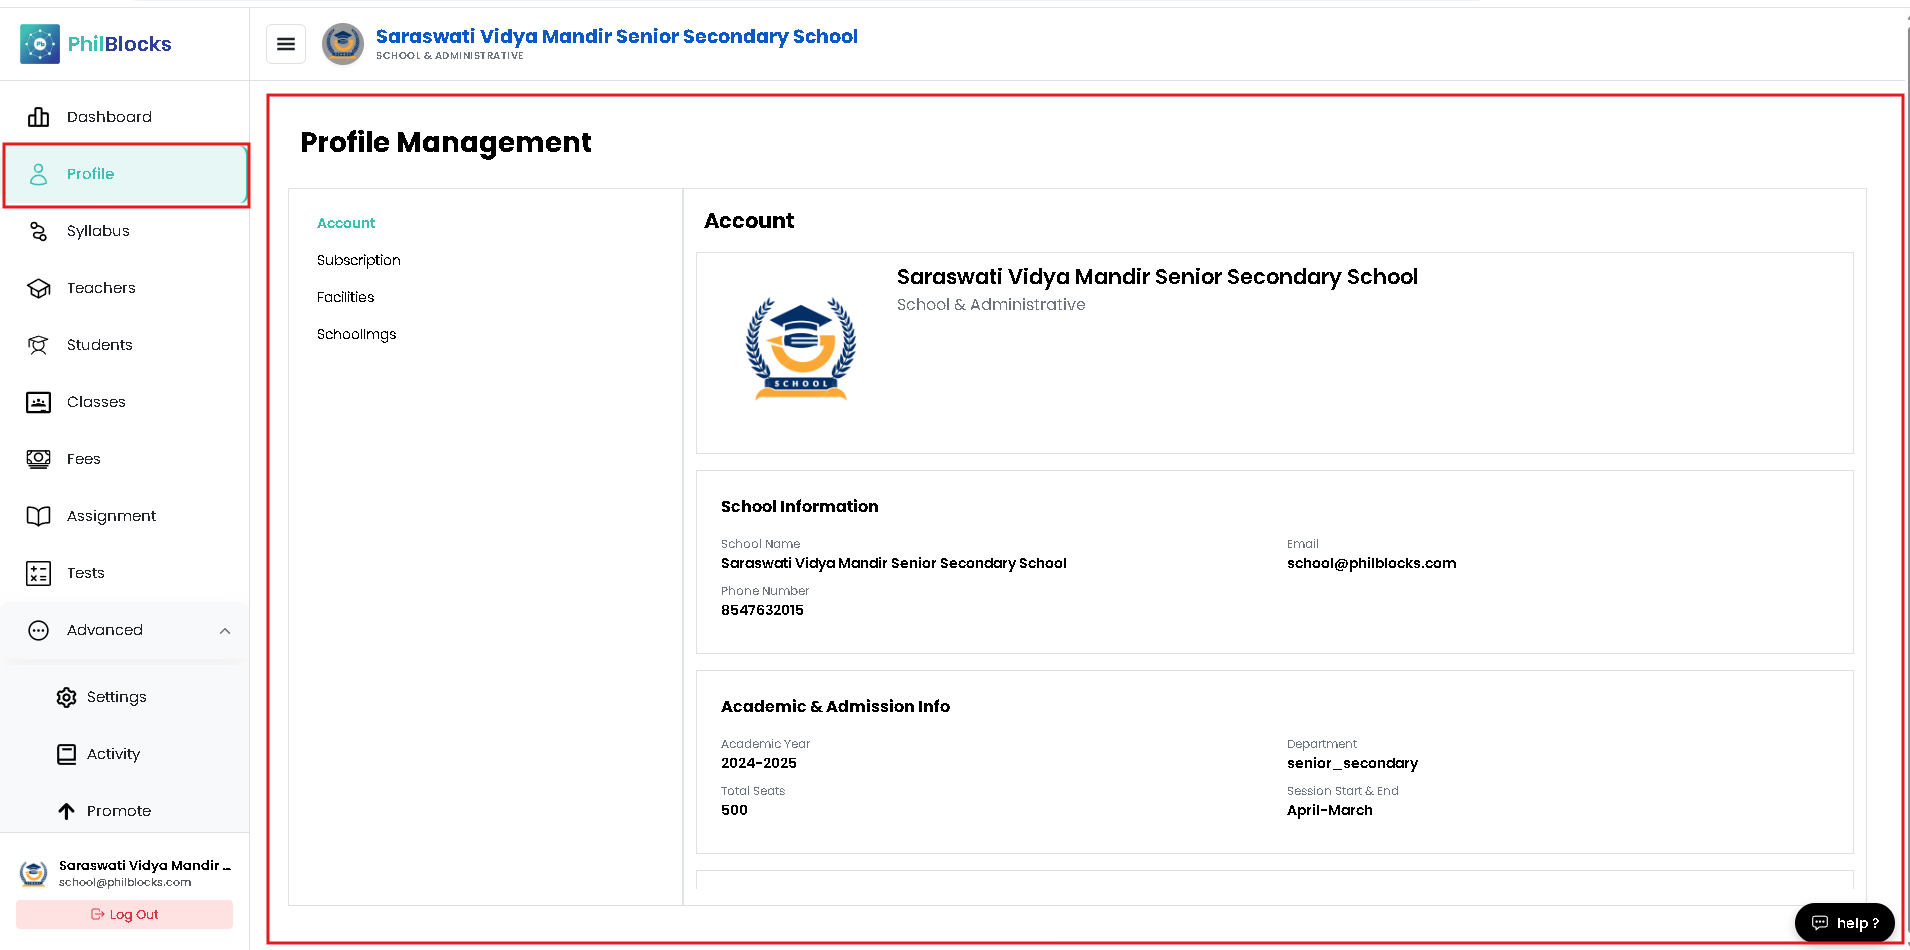Click the Promote up-arrow icon
Screen dimensions: 1910x950
click(67, 811)
